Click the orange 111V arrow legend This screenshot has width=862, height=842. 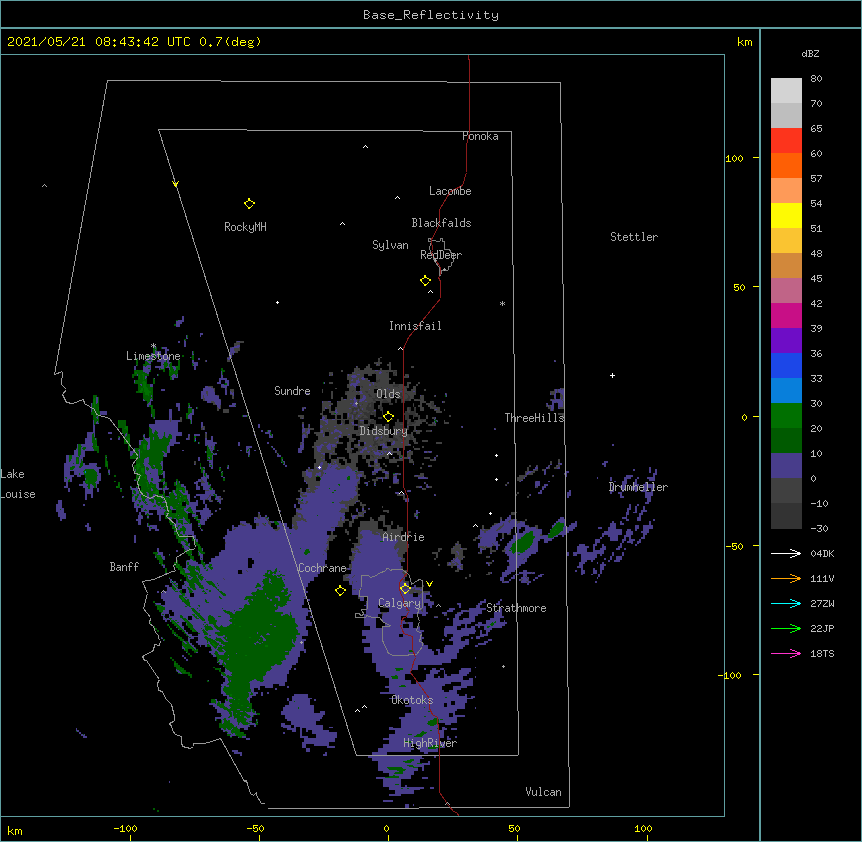click(786, 578)
